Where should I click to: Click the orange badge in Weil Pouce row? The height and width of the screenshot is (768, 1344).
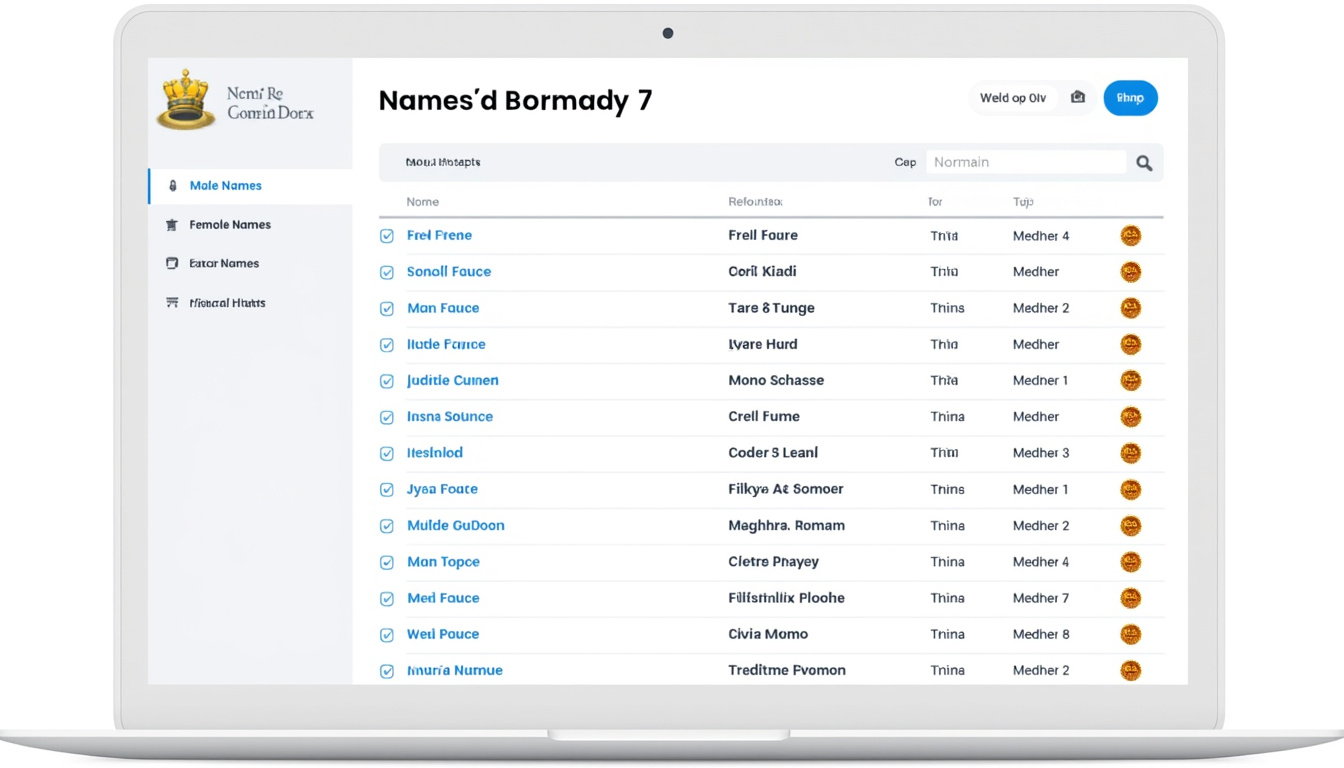[1130, 634]
